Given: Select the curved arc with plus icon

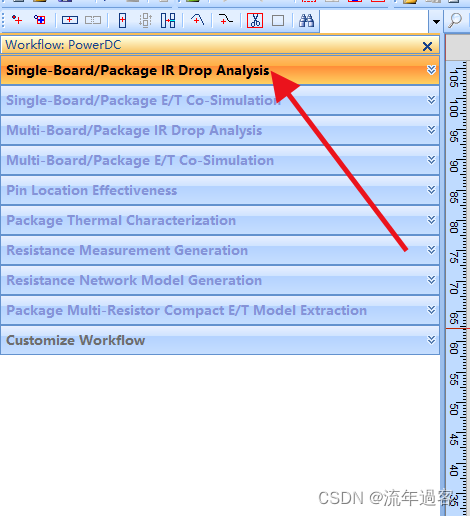Looking at the screenshot, I should [197, 20].
